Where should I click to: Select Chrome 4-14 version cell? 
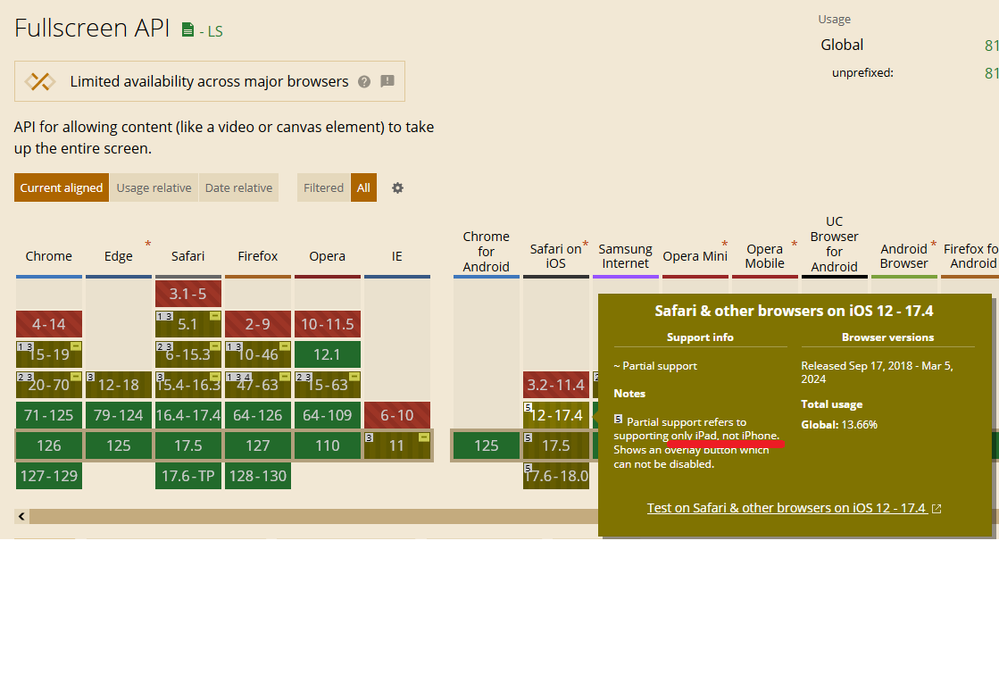click(49, 324)
